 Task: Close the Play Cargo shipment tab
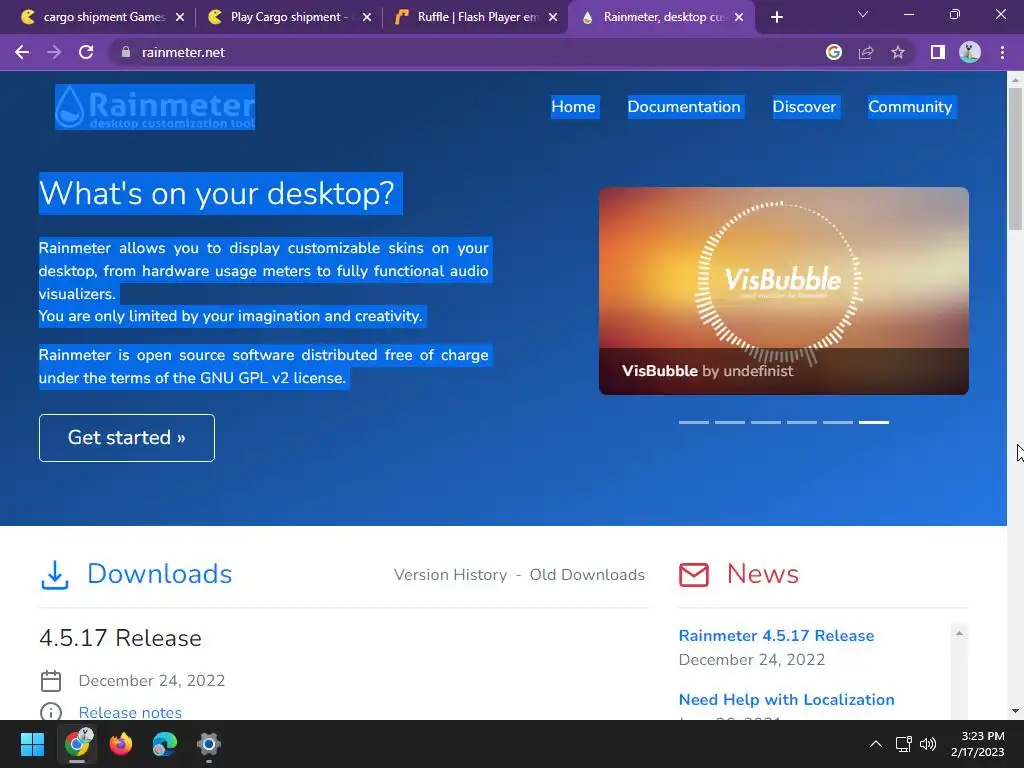click(366, 18)
